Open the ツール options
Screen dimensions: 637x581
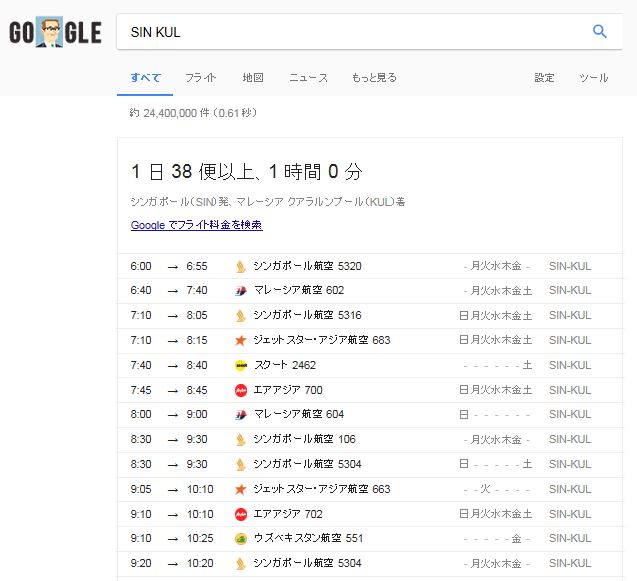[x=594, y=77]
